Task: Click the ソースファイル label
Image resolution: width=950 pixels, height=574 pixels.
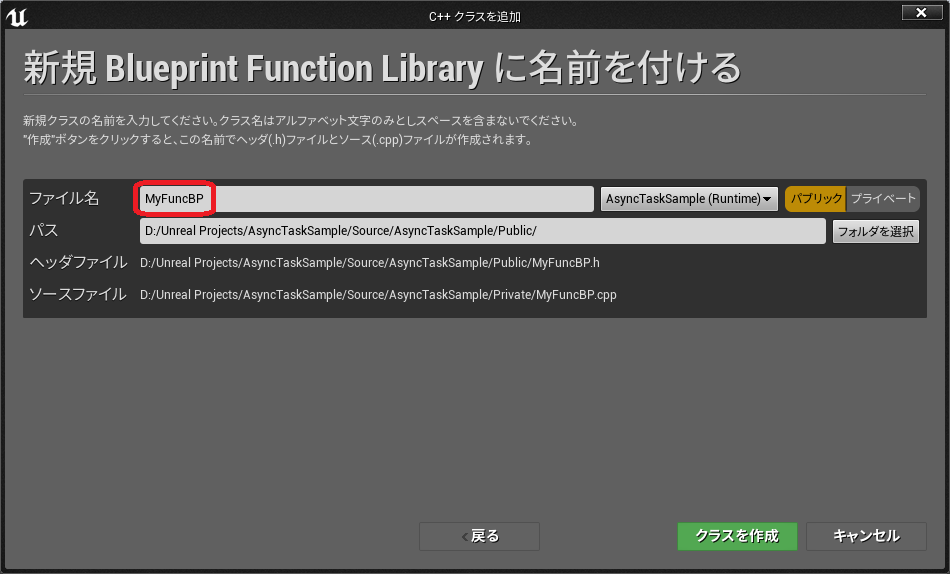Action: point(78,295)
